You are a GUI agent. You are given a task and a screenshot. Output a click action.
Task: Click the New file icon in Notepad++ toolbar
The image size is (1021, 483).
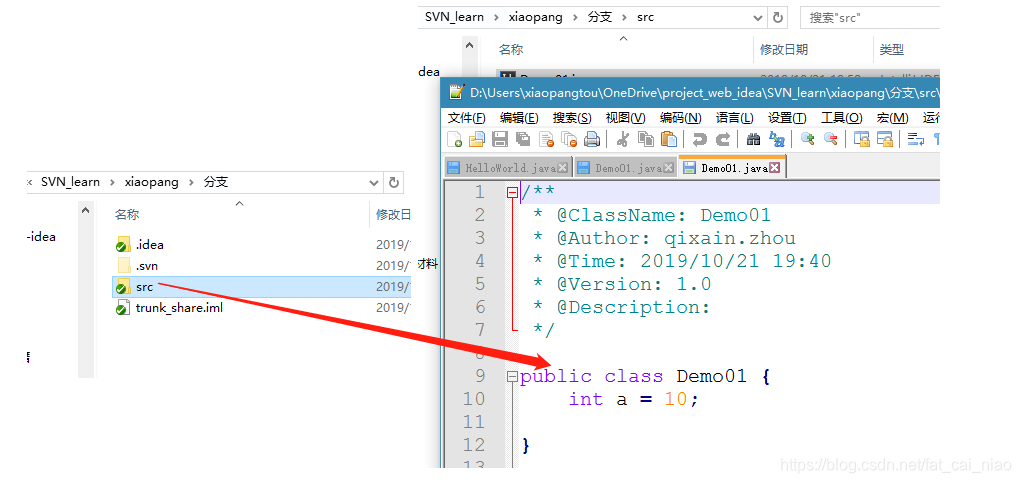click(x=455, y=139)
